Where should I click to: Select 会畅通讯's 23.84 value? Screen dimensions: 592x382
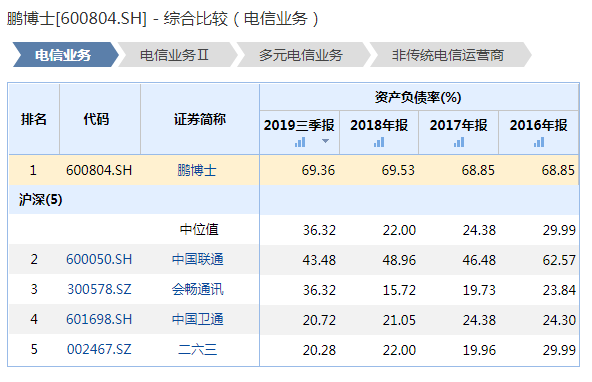click(x=559, y=290)
